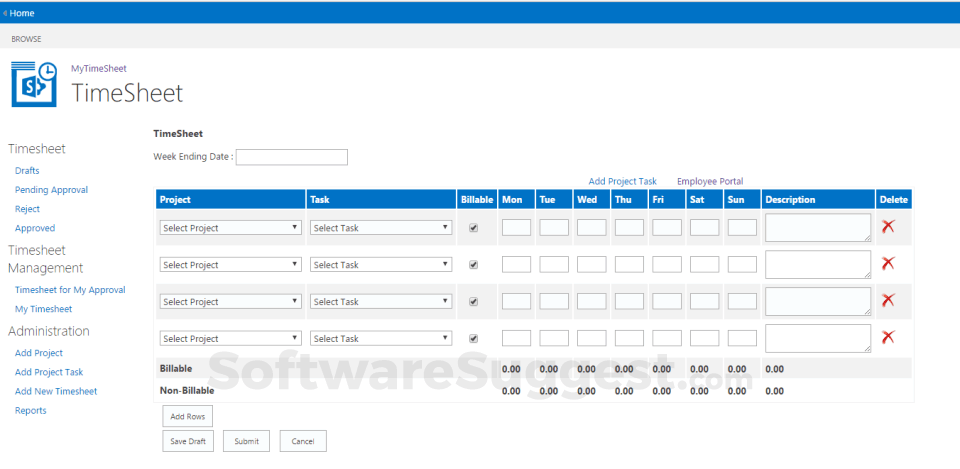Screen dimensions: 960x469
Task: Click the Week Ending Date field
Action: click(291, 157)
